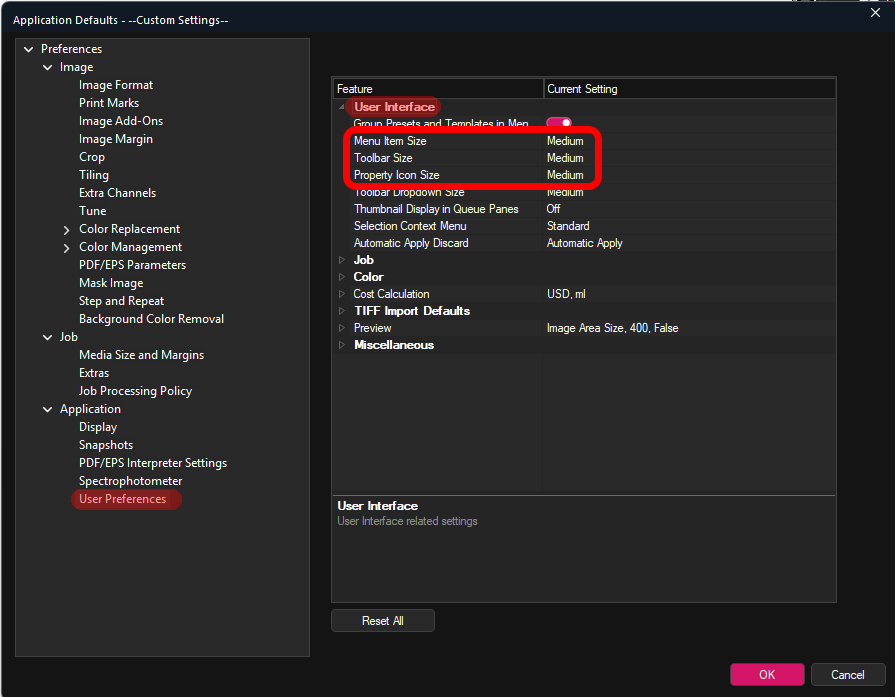This screenshot has width=895, height=697.
Task: Change the Toolbar Size Medium value
Action: (565, 158)
